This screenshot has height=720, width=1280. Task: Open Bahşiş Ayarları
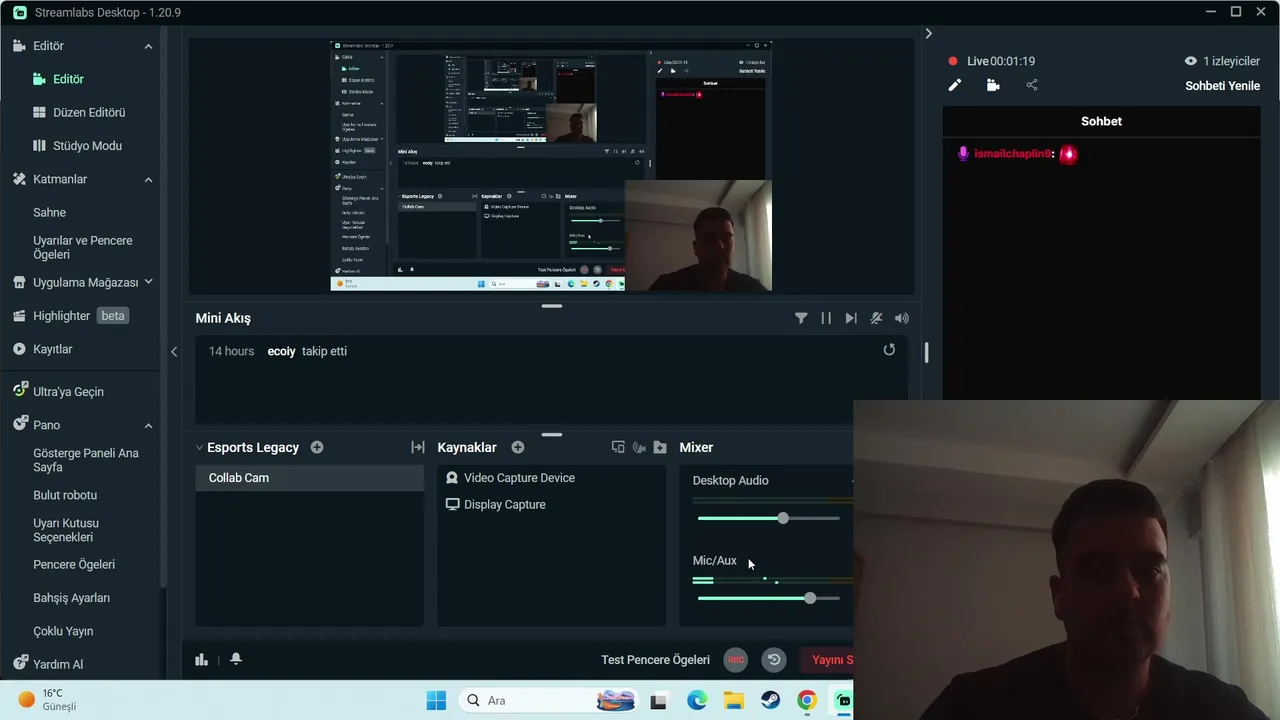[x=71, y=598]
